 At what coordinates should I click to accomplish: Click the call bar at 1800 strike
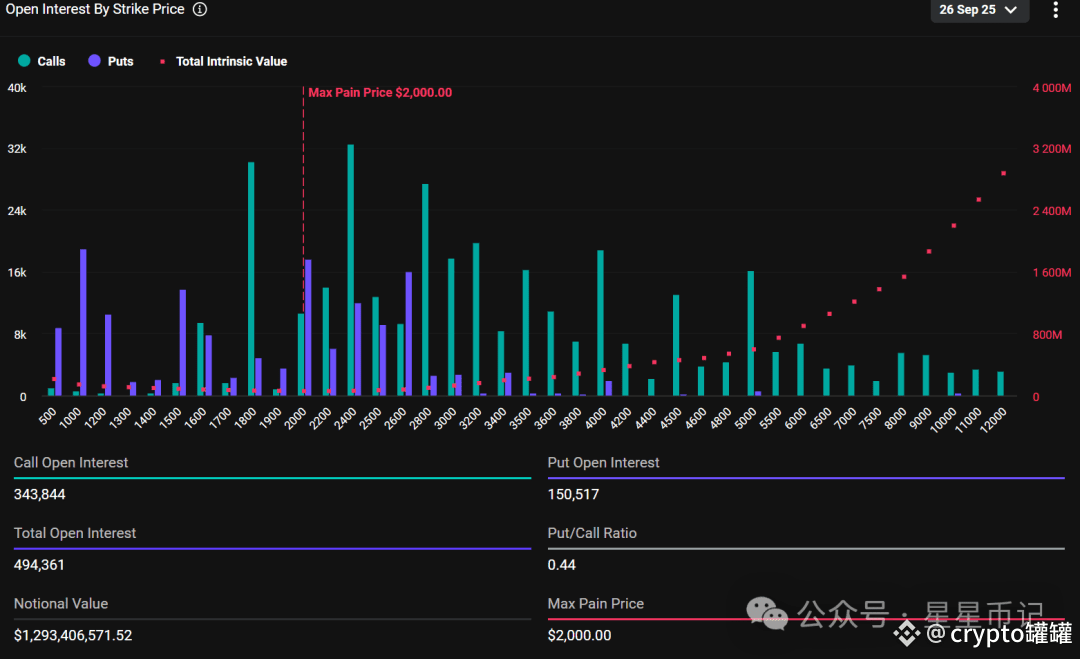click(x=251, y=278)
